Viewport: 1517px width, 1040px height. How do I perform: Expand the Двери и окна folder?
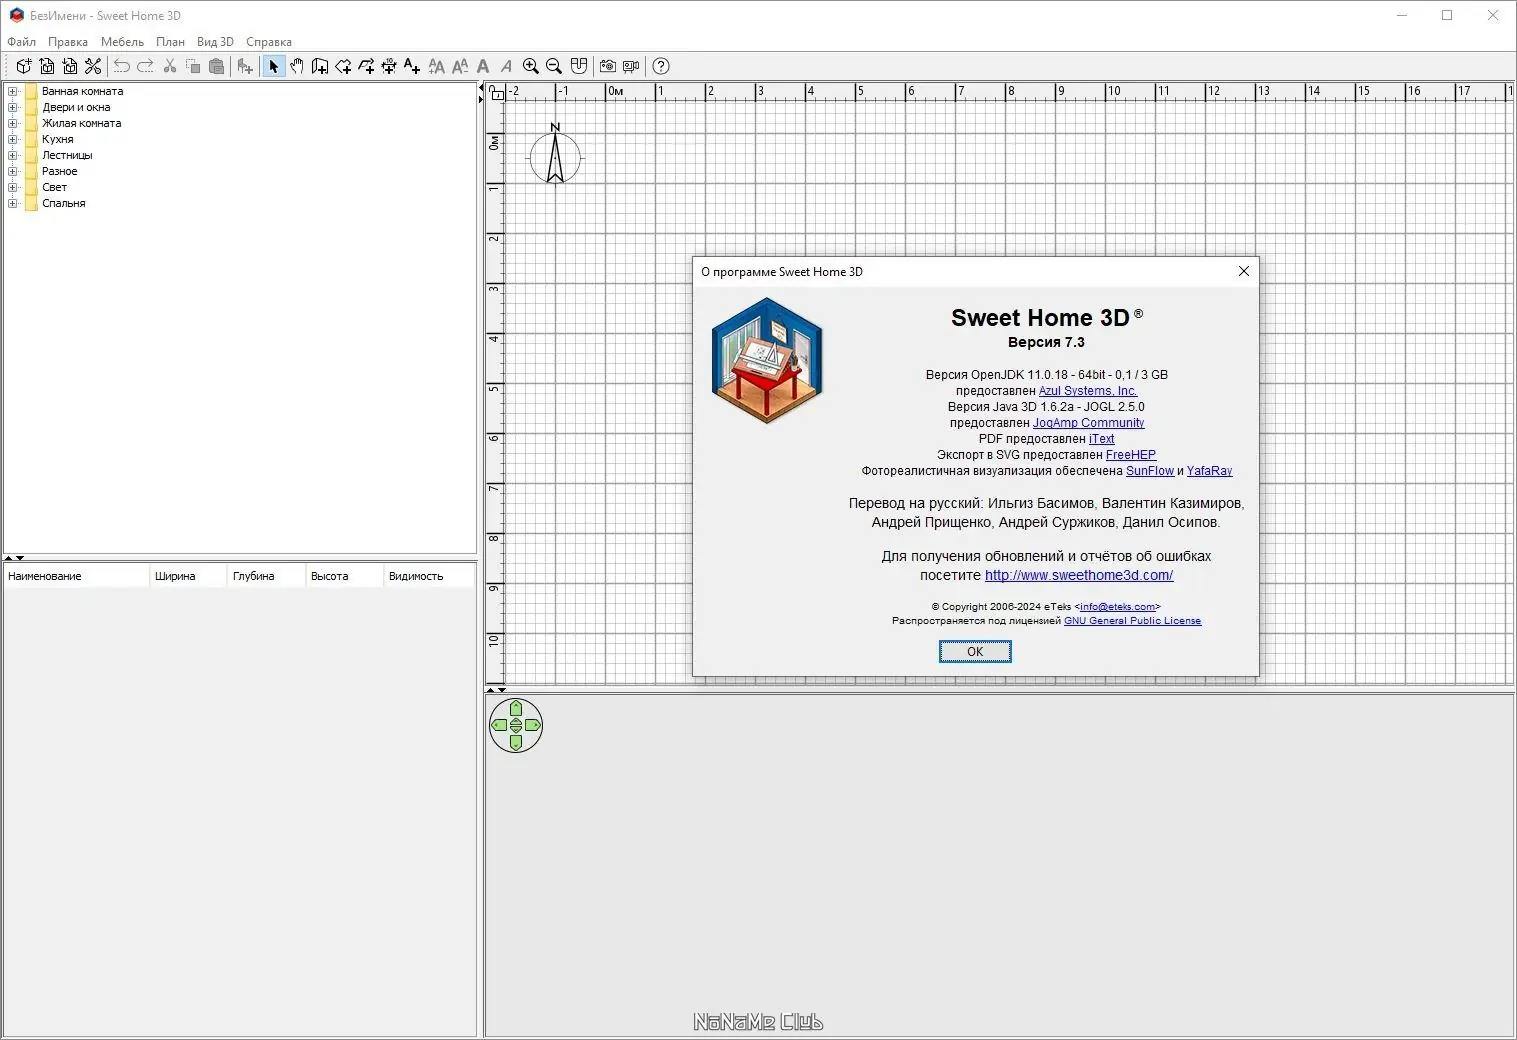pos(13,107)
